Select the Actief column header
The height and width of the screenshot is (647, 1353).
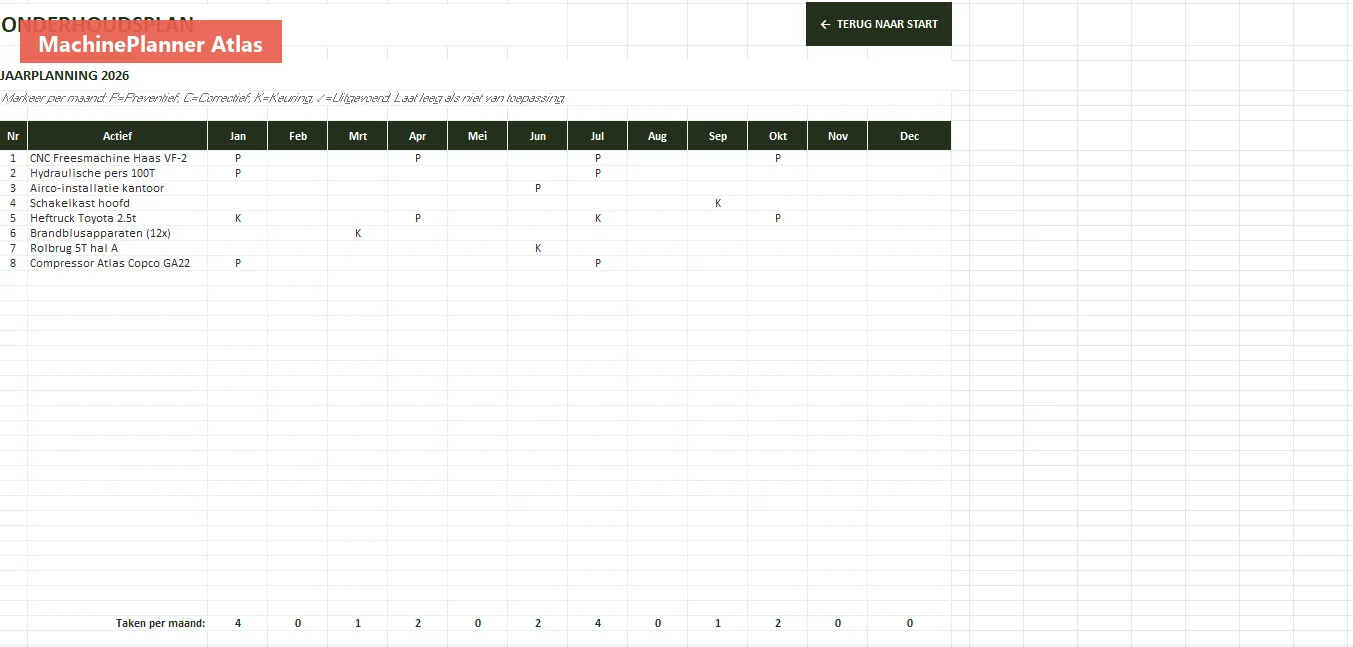(117, 136)
